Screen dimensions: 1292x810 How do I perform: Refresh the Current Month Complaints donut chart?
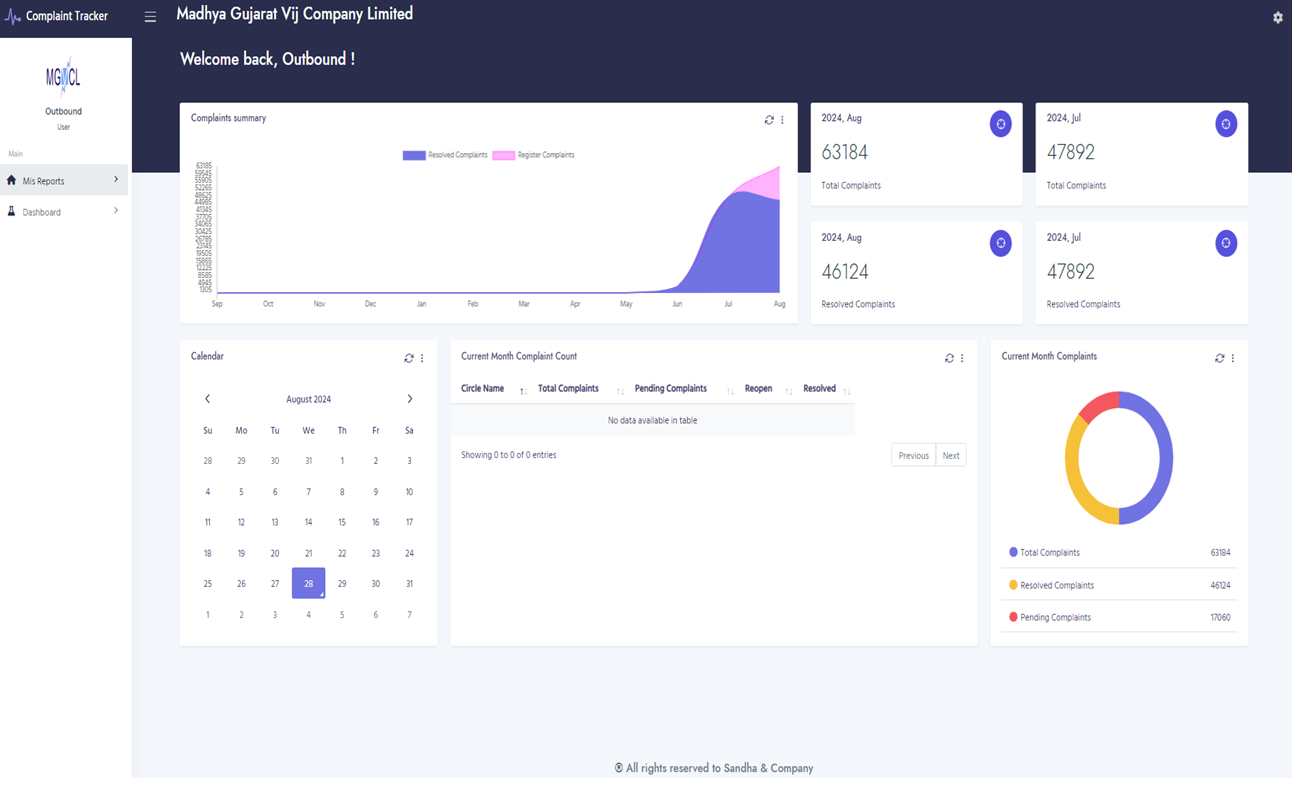coord(1219,358)
